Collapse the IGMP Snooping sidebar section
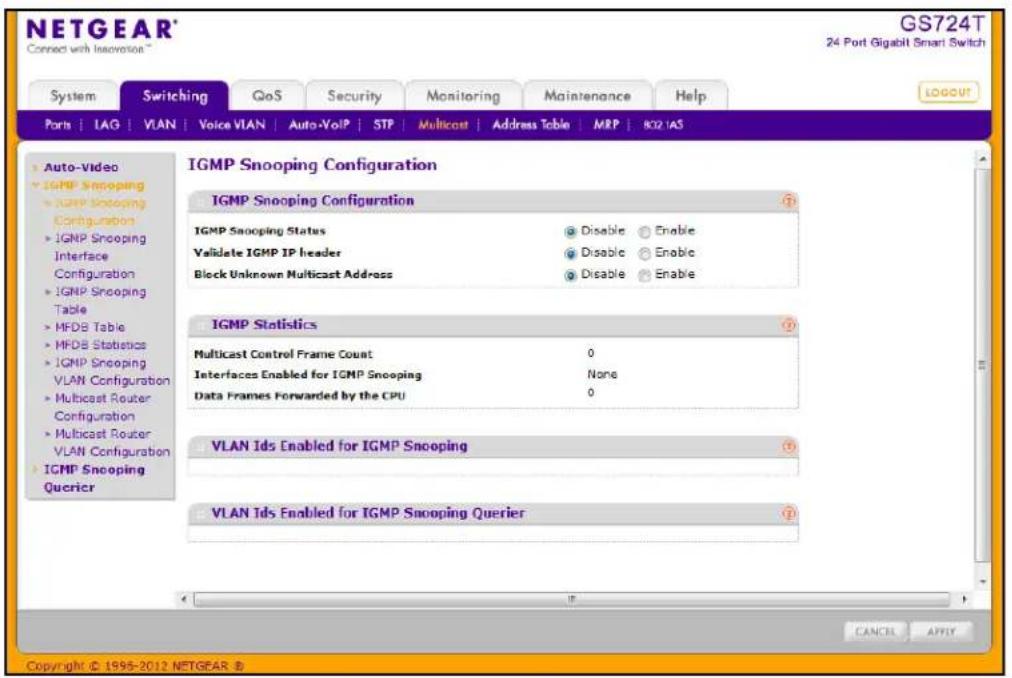Viewport: 1012px width, 678px height. 93,185
